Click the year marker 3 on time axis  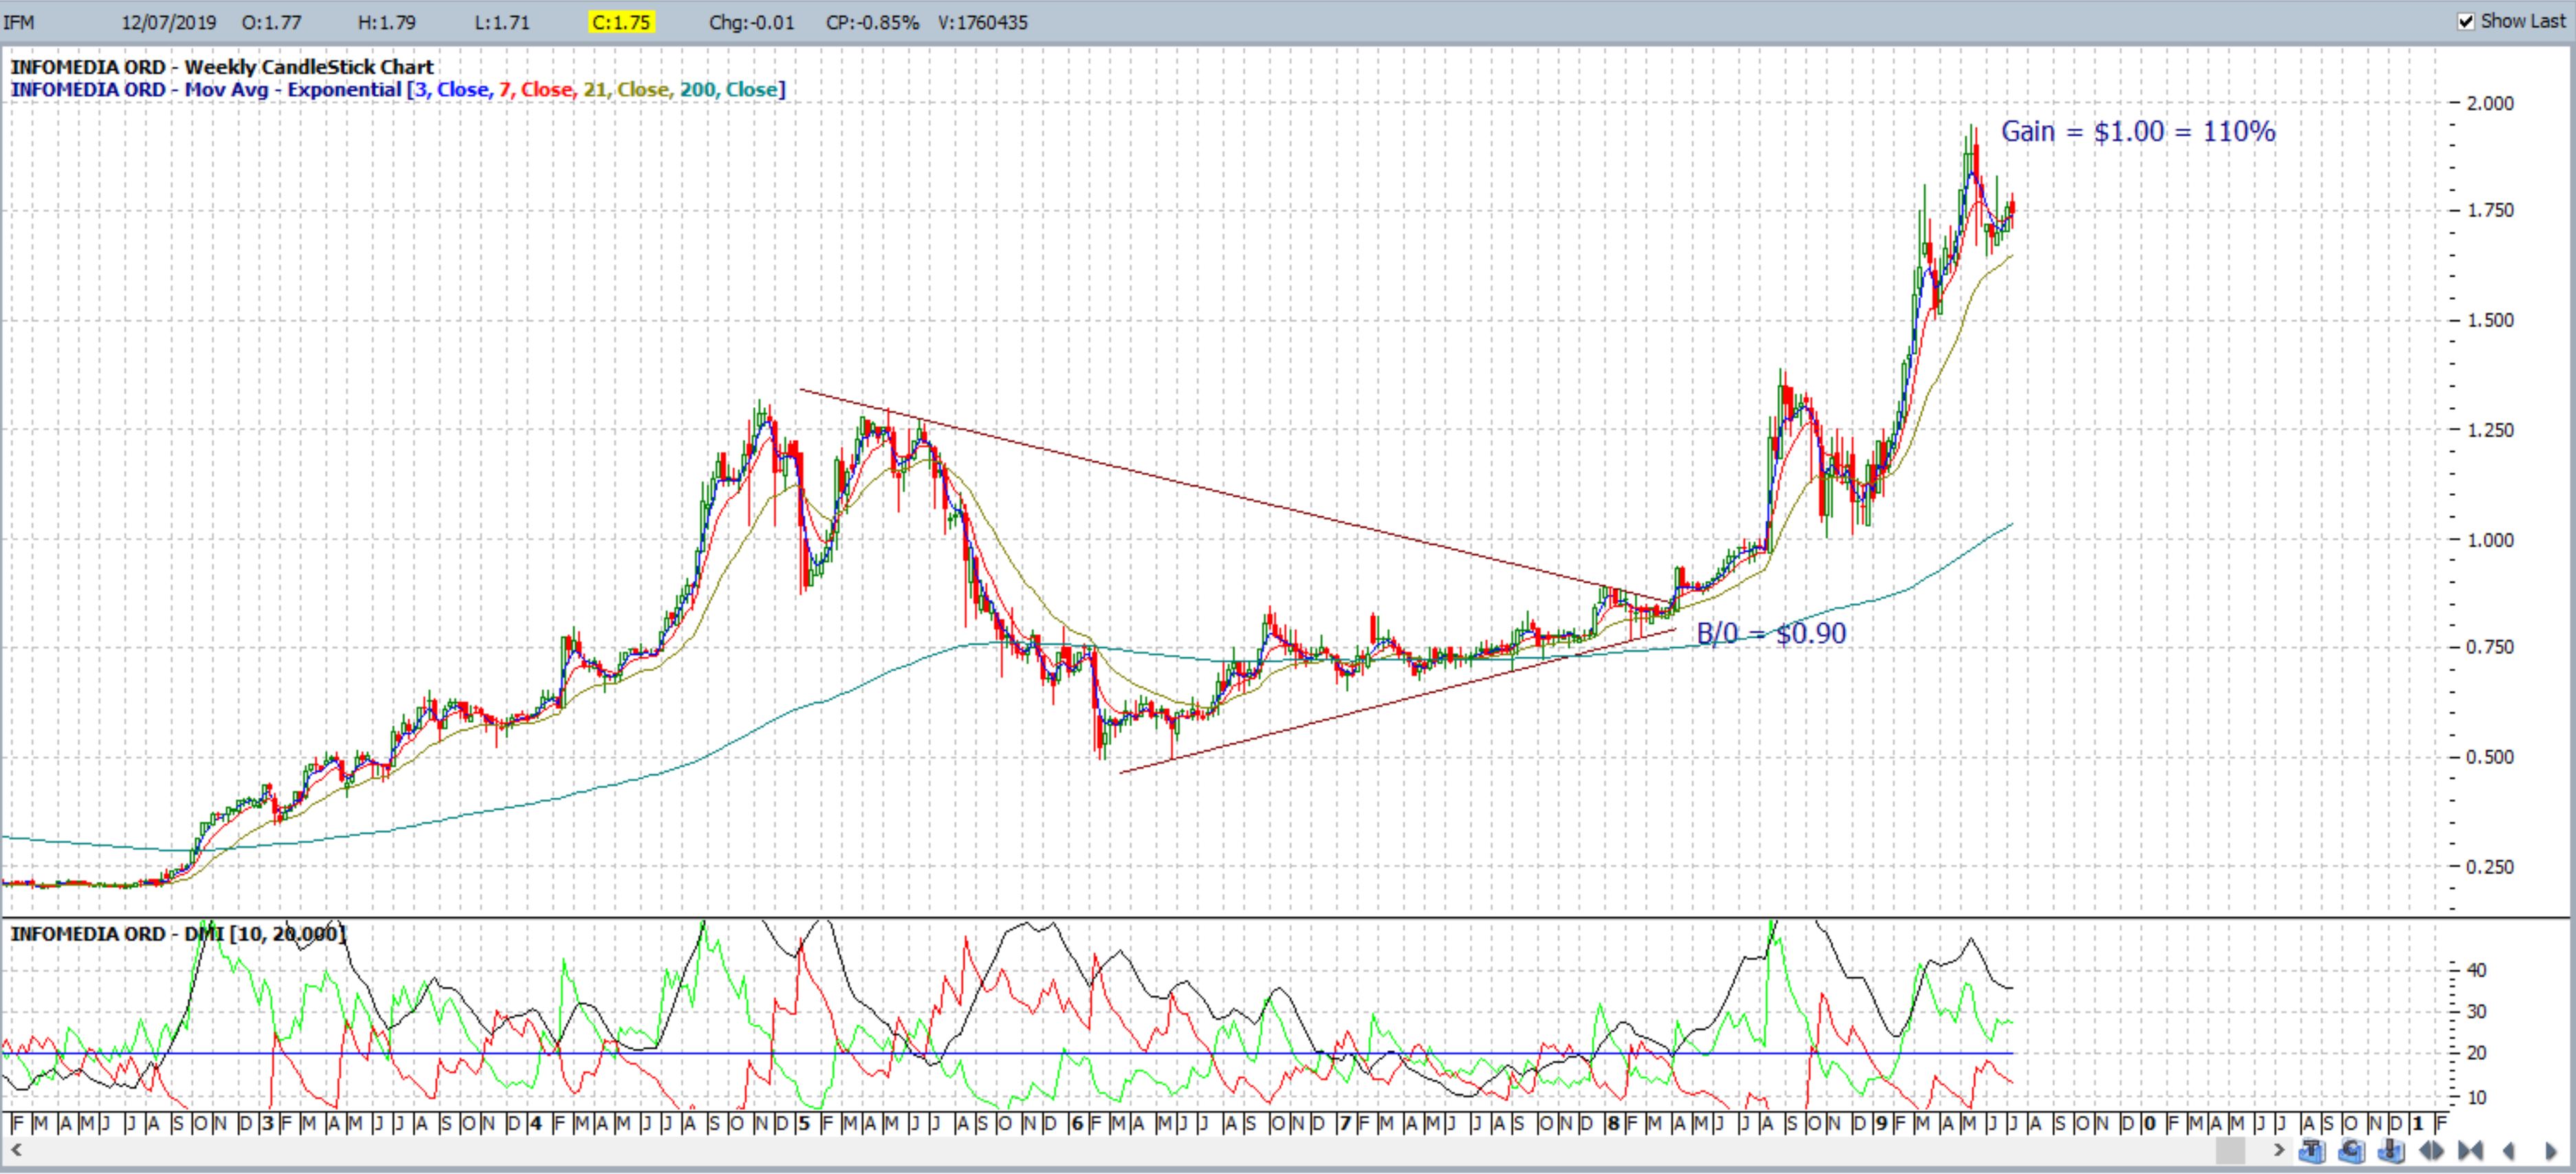pyautogui.click(x=268, y=1123)
